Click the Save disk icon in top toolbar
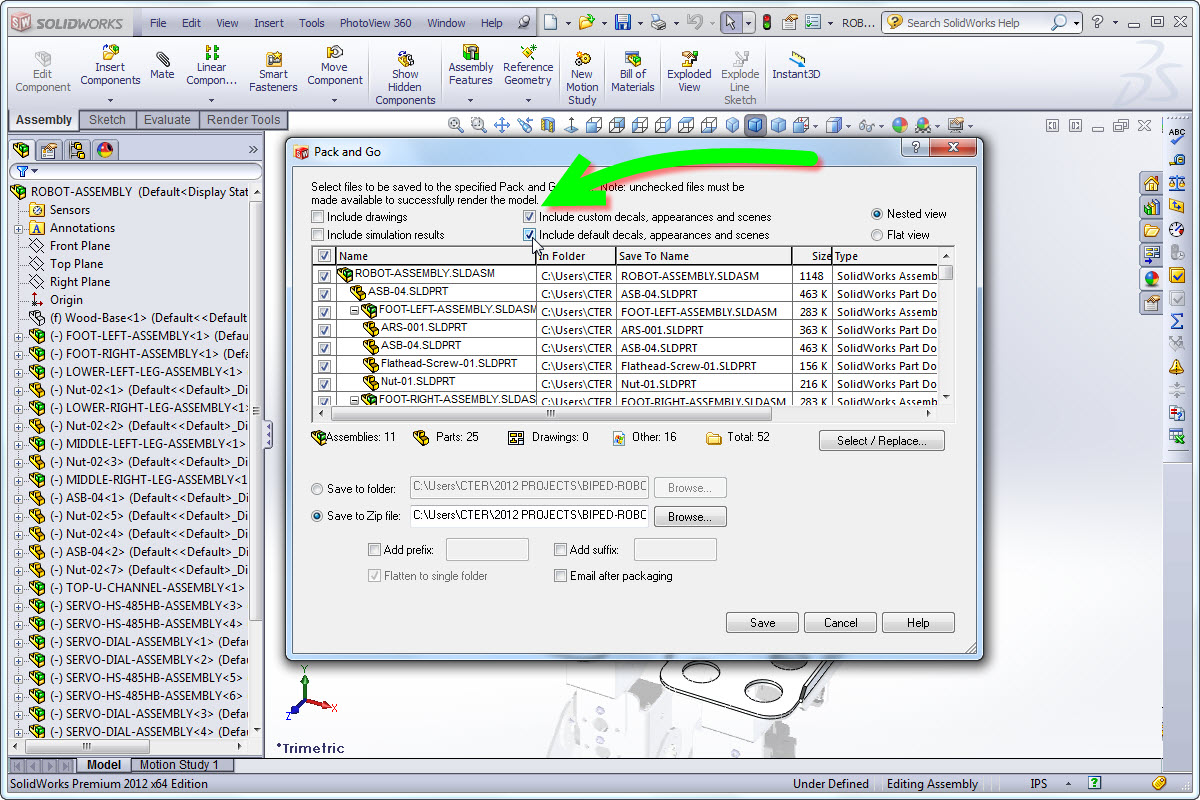The image size is (1200, 800). click(623, 22)
